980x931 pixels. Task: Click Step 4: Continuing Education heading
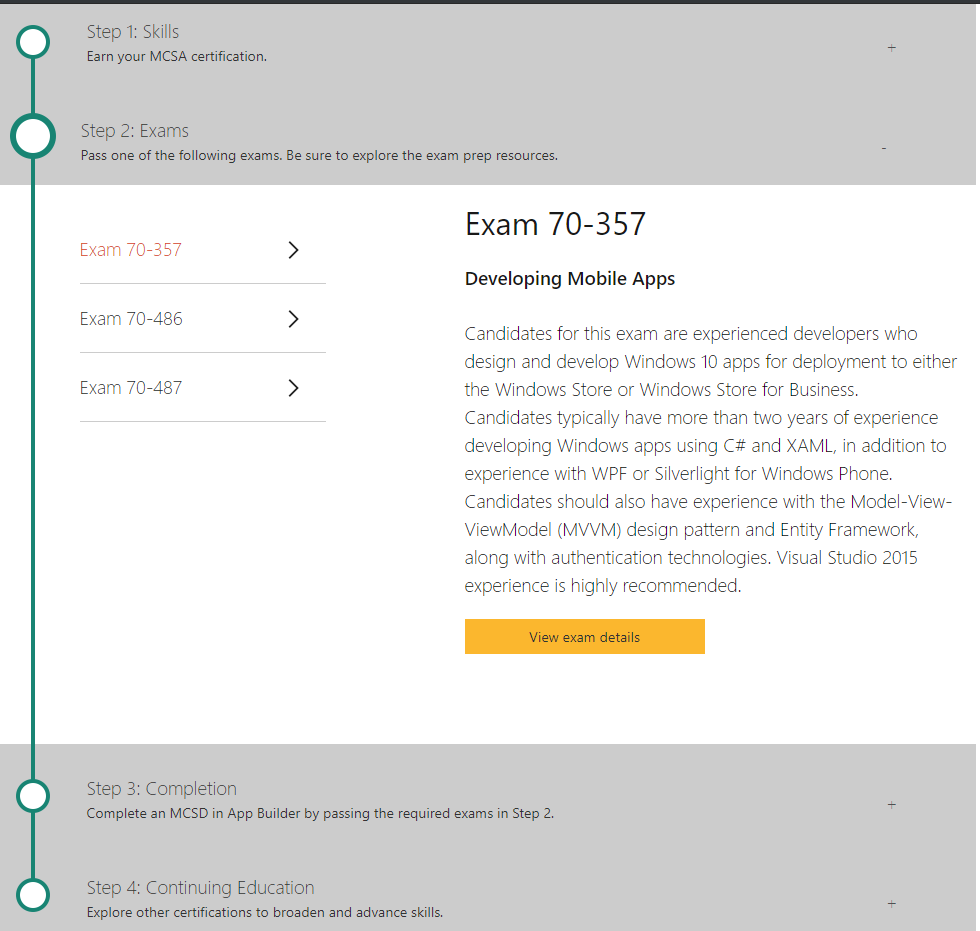pos(200,887)
